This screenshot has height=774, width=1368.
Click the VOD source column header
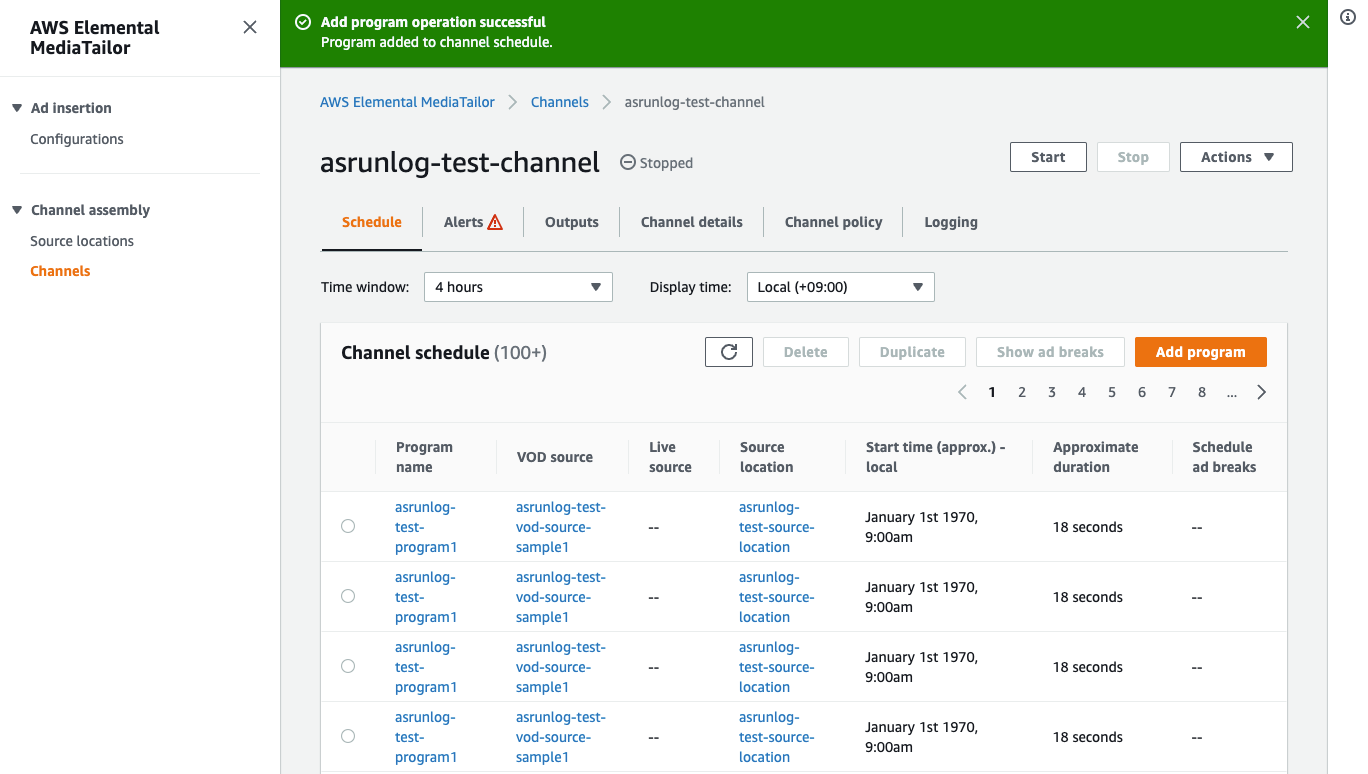(x=555, y=457)
